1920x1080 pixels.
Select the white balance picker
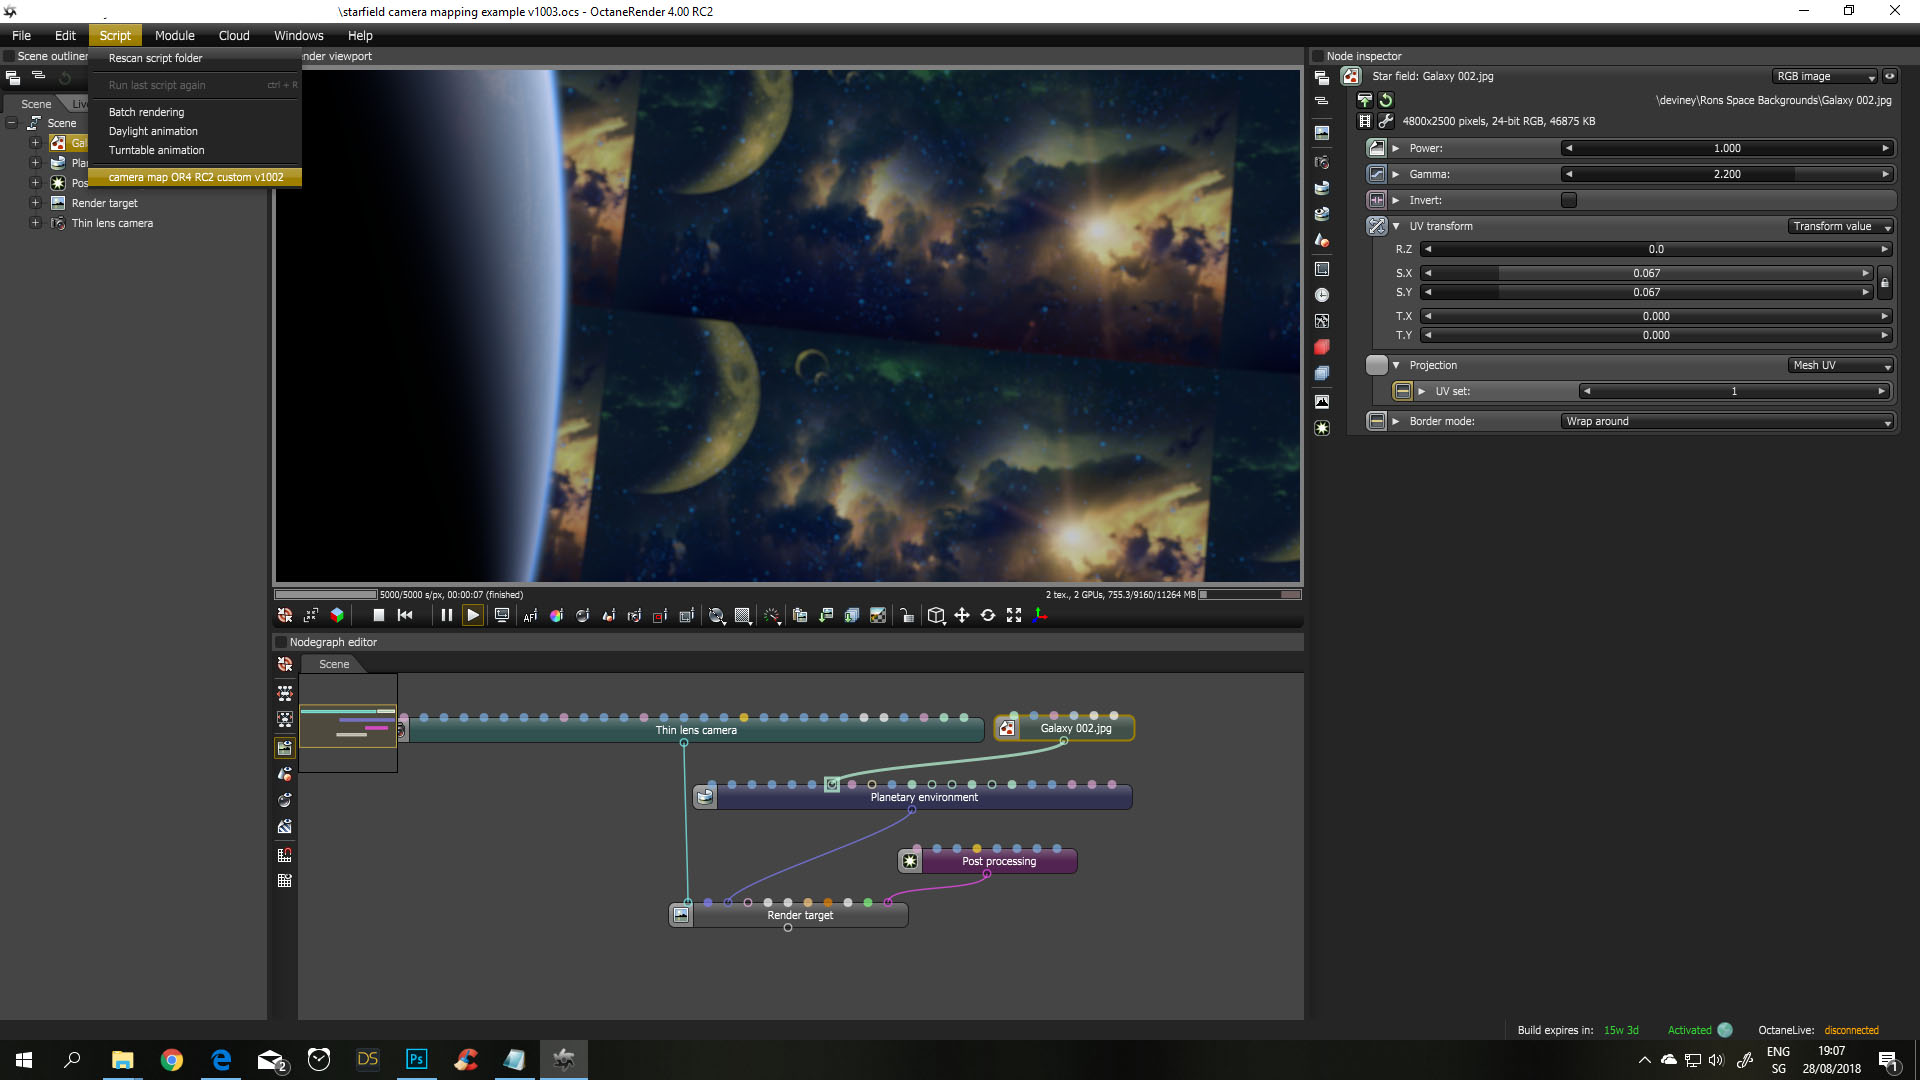[556, 616]
